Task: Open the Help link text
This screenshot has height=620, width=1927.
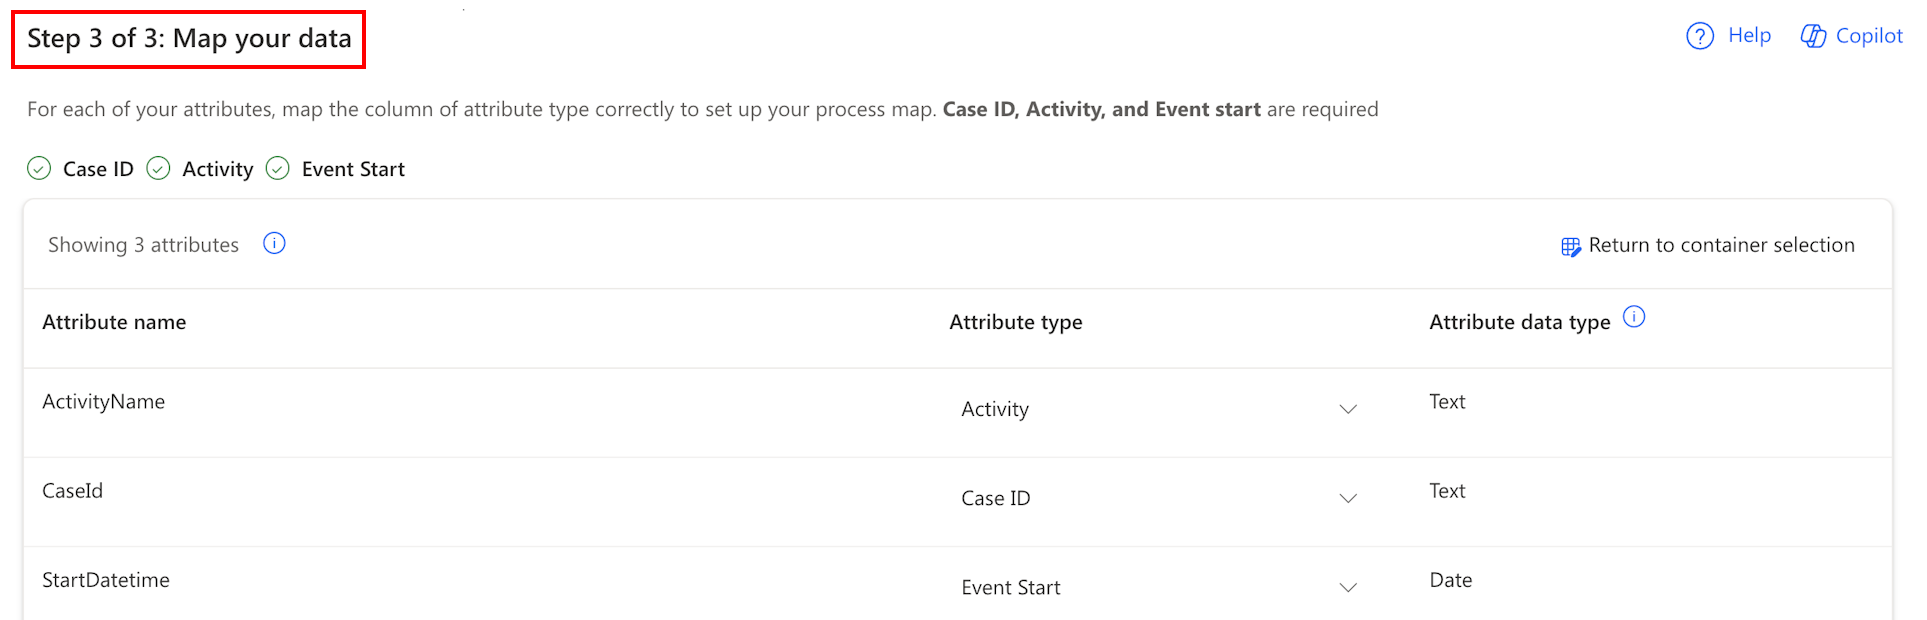Action: tap(1749, 35)
